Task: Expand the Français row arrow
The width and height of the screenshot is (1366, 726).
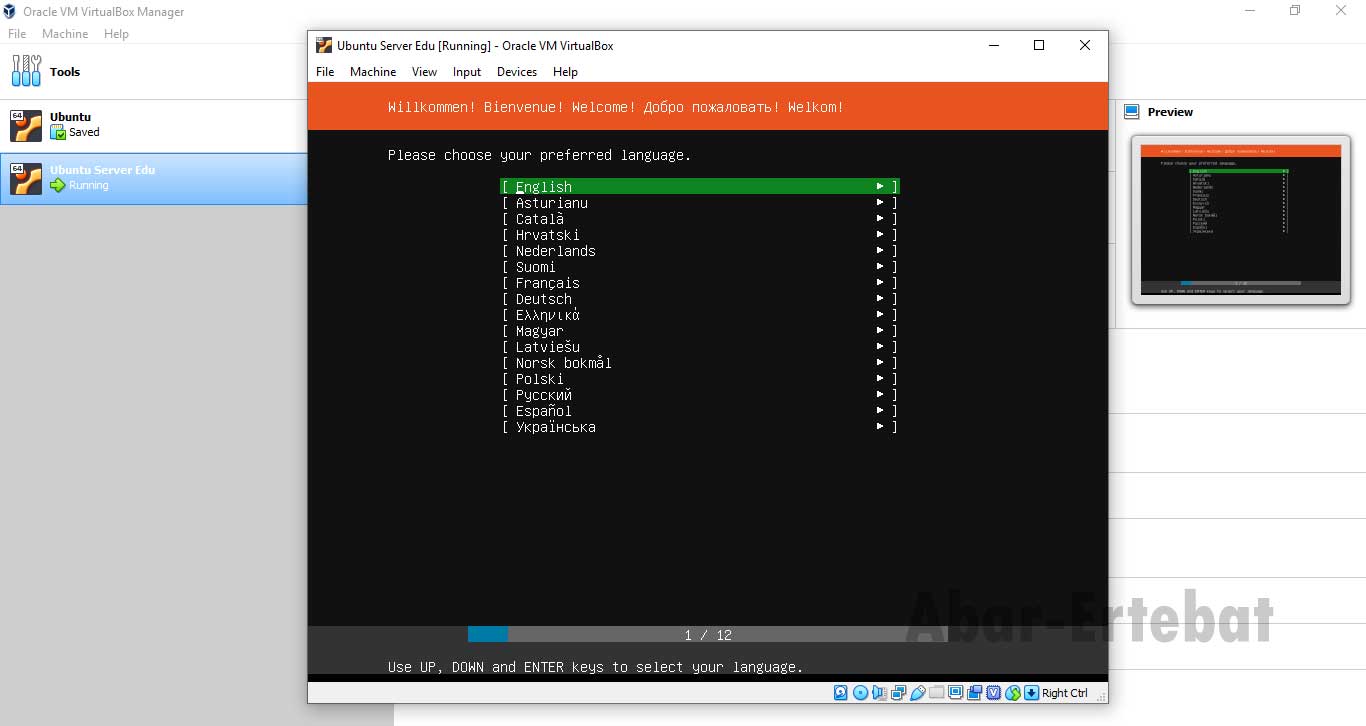Action: (x=880, y=283)
